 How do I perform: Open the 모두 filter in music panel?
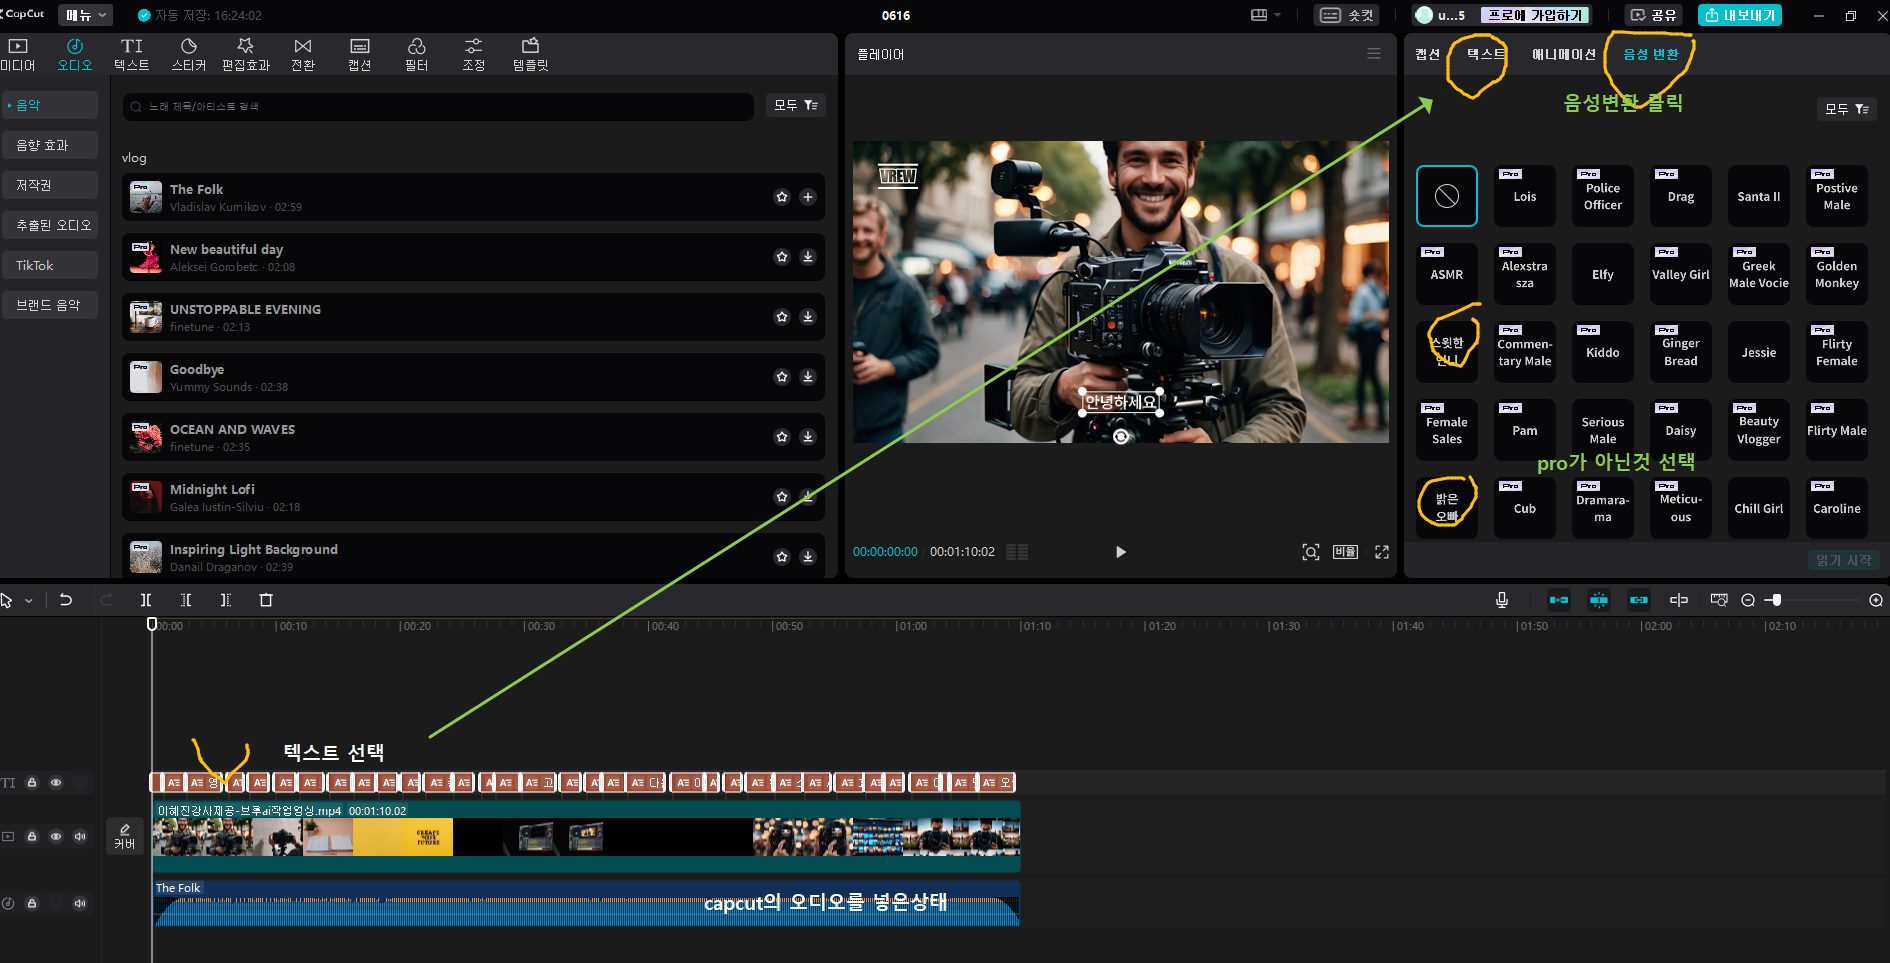pos(796,105)
